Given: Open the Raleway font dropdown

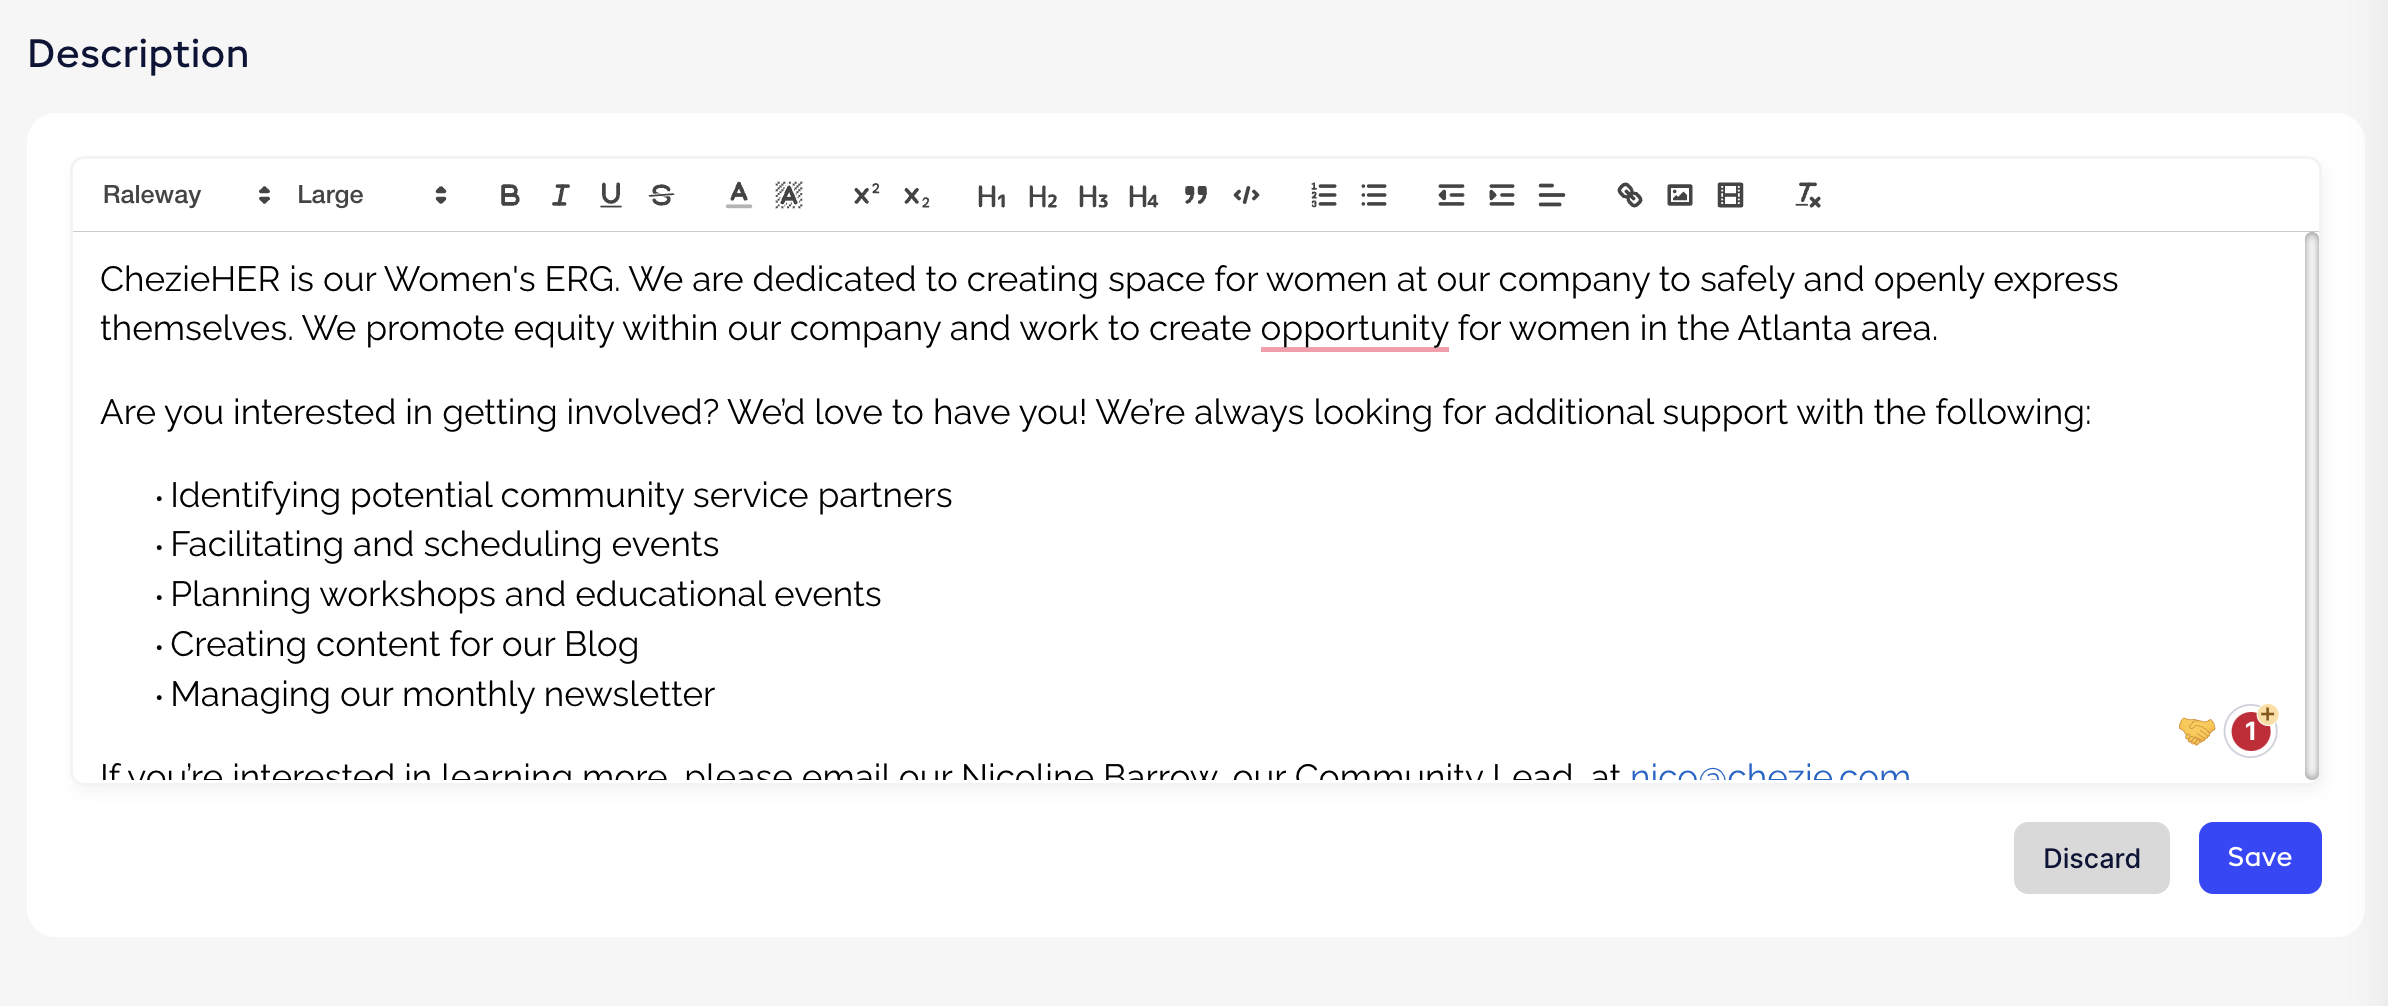Looking at the screenshot, I should [x=186, y=195].
